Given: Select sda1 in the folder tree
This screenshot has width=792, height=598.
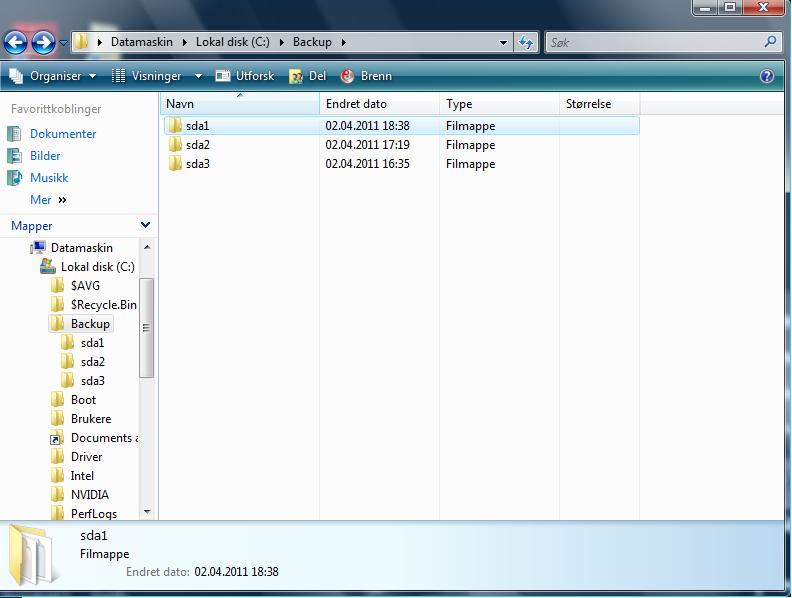Looking at the screenshot, I should (92, 343).
